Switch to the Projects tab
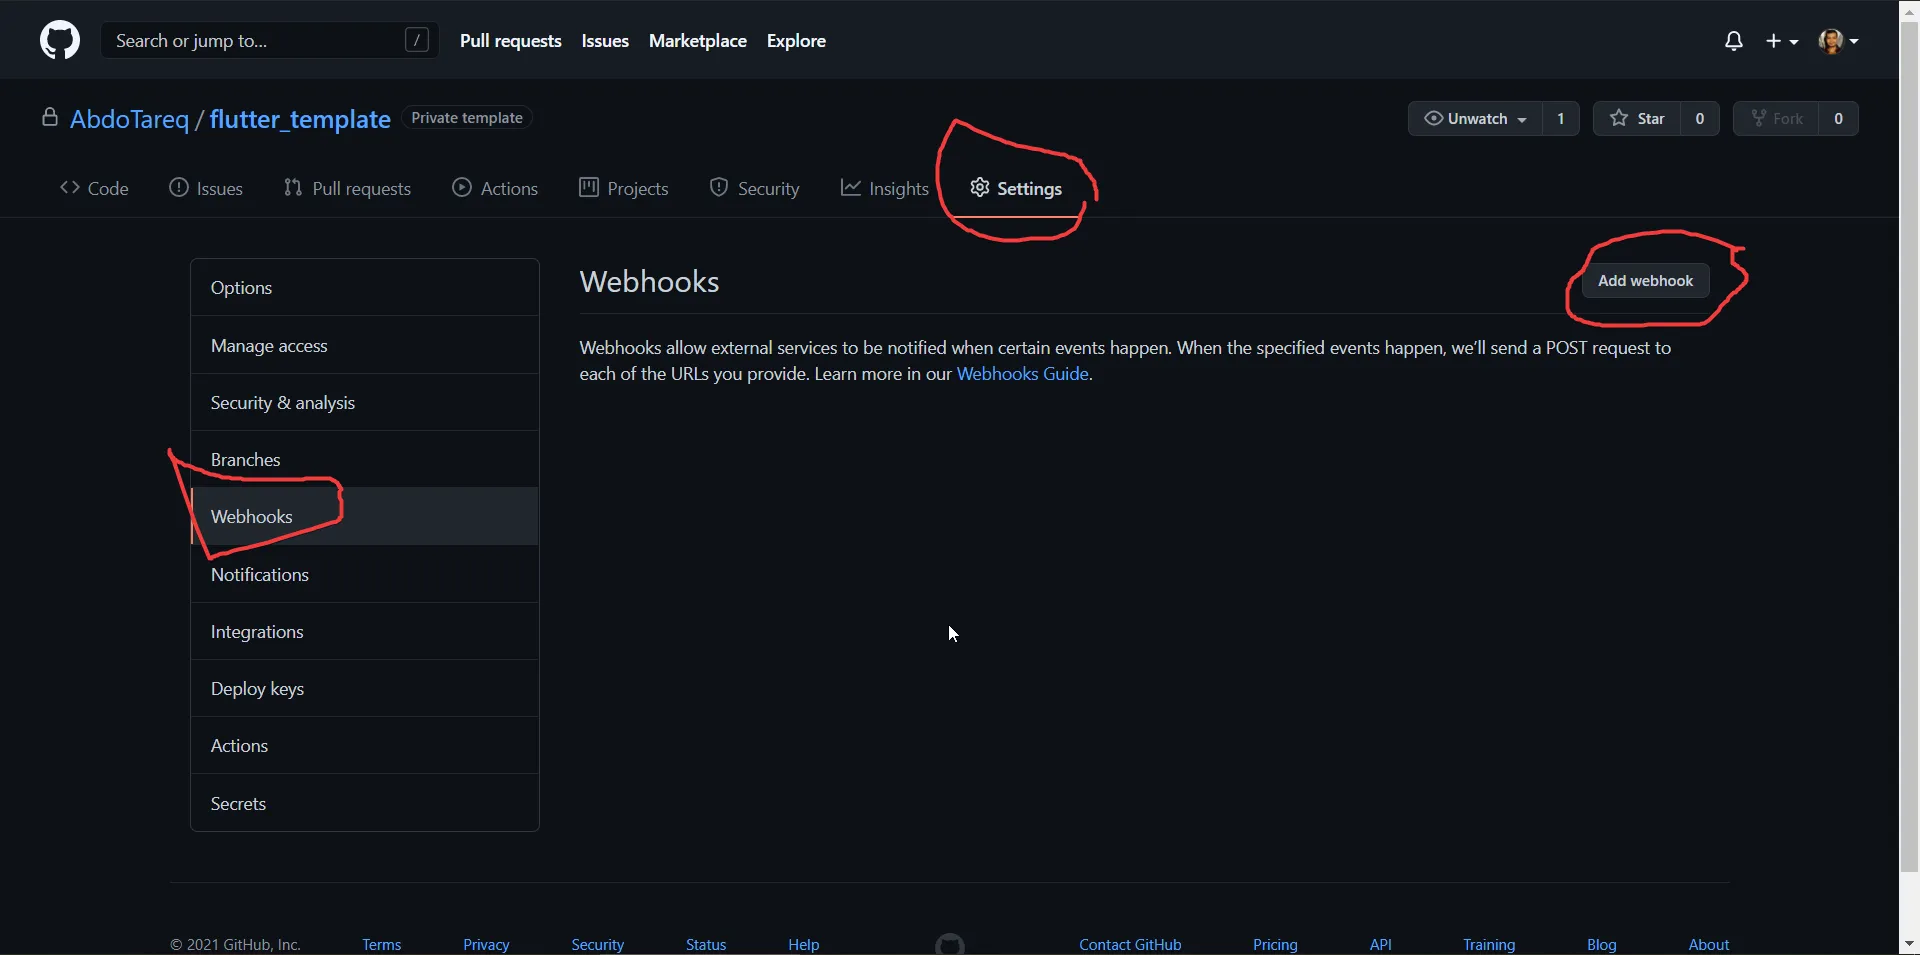The image size is (1920, 955). tap(624, 188)
